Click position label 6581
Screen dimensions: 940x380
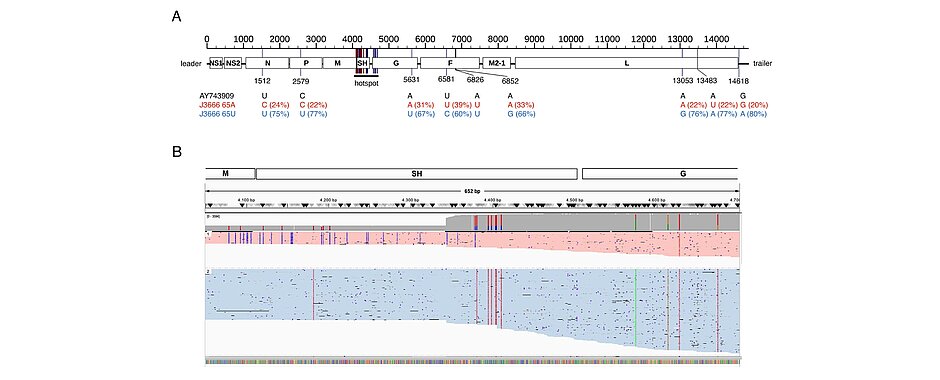click(x=447, y=80)
